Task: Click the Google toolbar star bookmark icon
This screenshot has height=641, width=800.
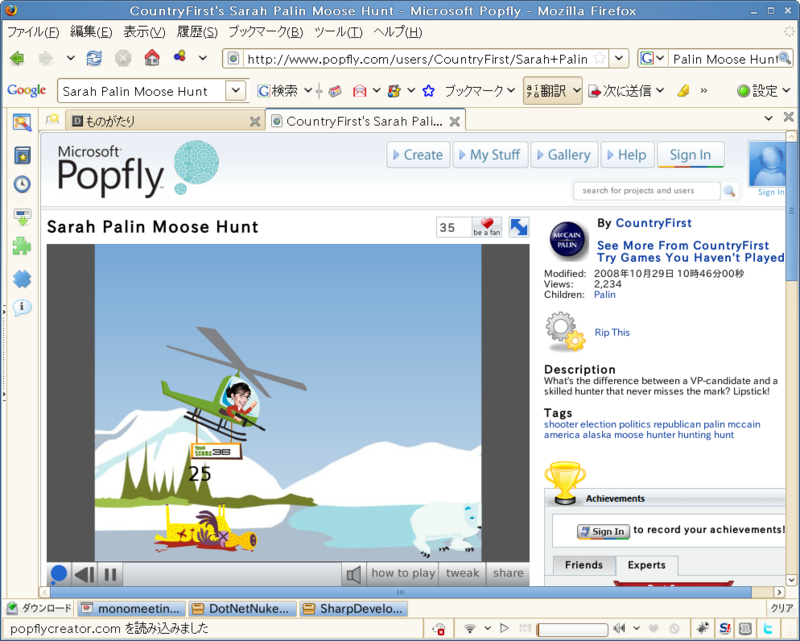Action: pyautogui.click(x=429, y=91)
